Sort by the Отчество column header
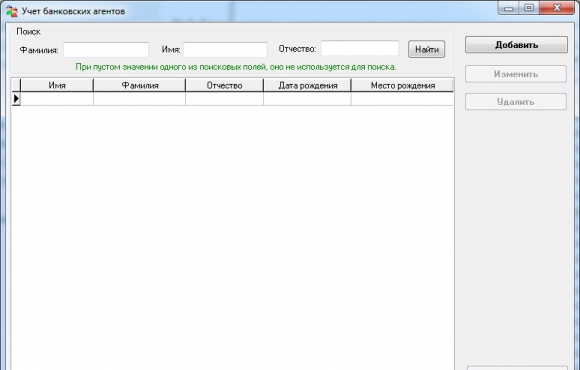 pyautogui.click(x=224, y=85)
